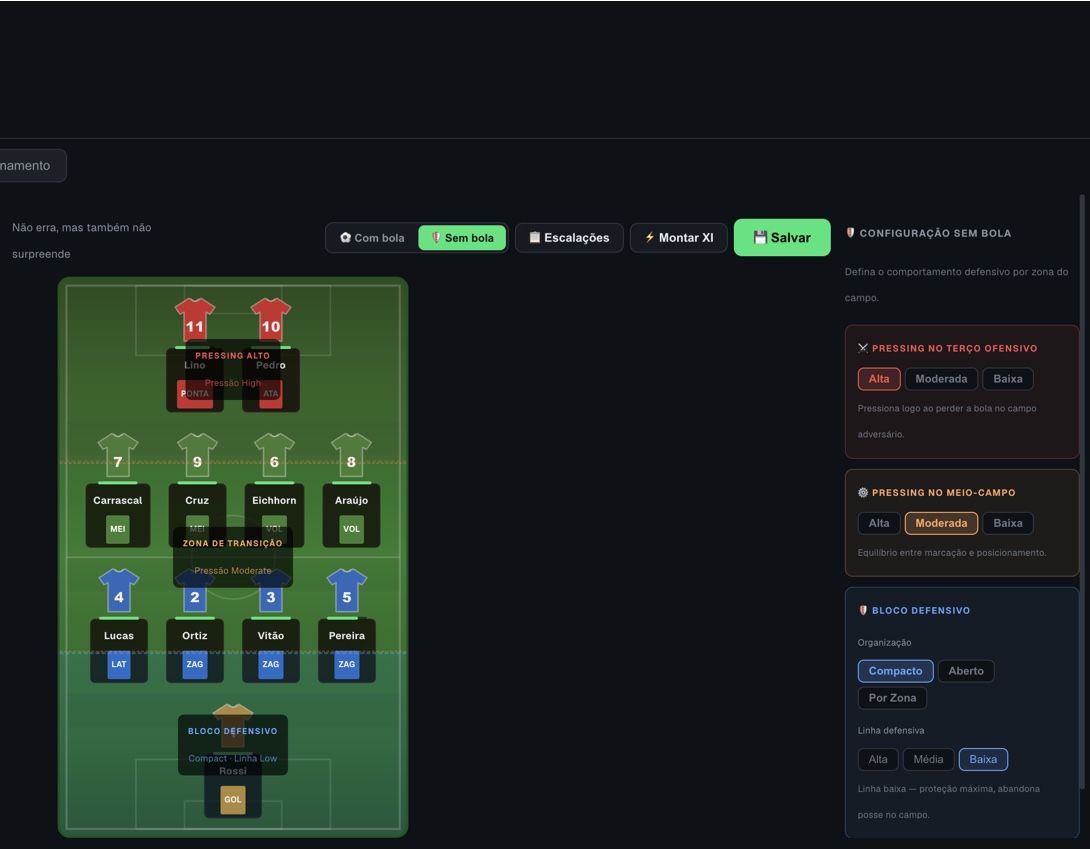Click the Pereira player name card
1090x849 pixels.
346,651
